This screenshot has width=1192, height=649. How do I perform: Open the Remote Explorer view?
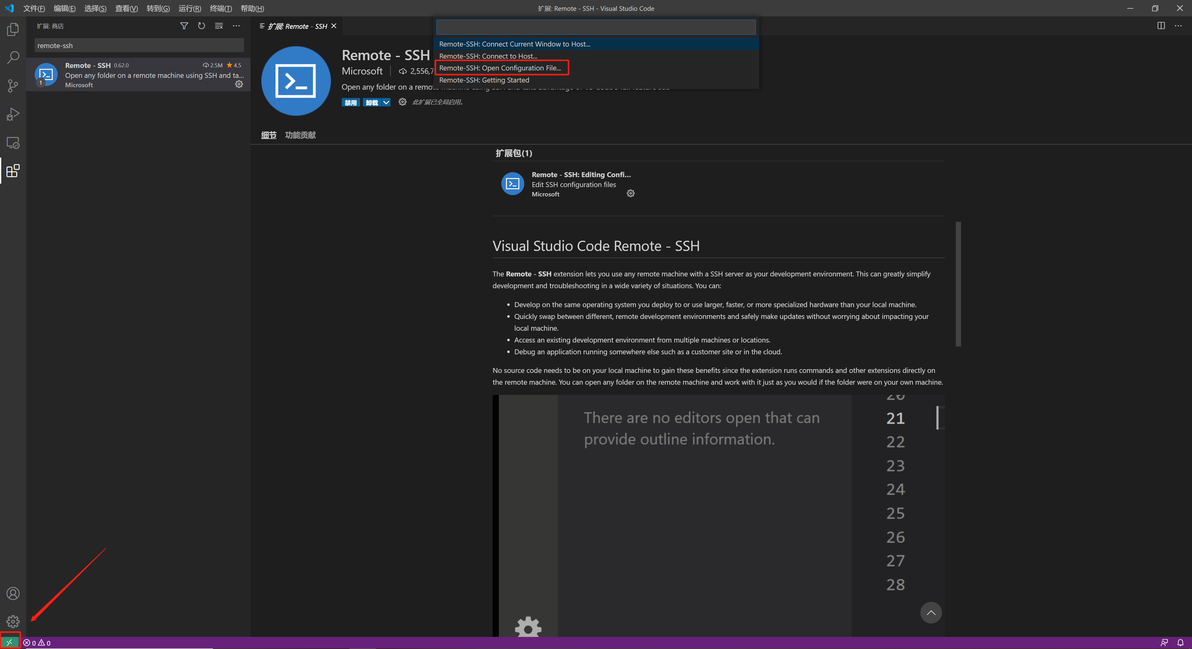(x=13, y=143)
